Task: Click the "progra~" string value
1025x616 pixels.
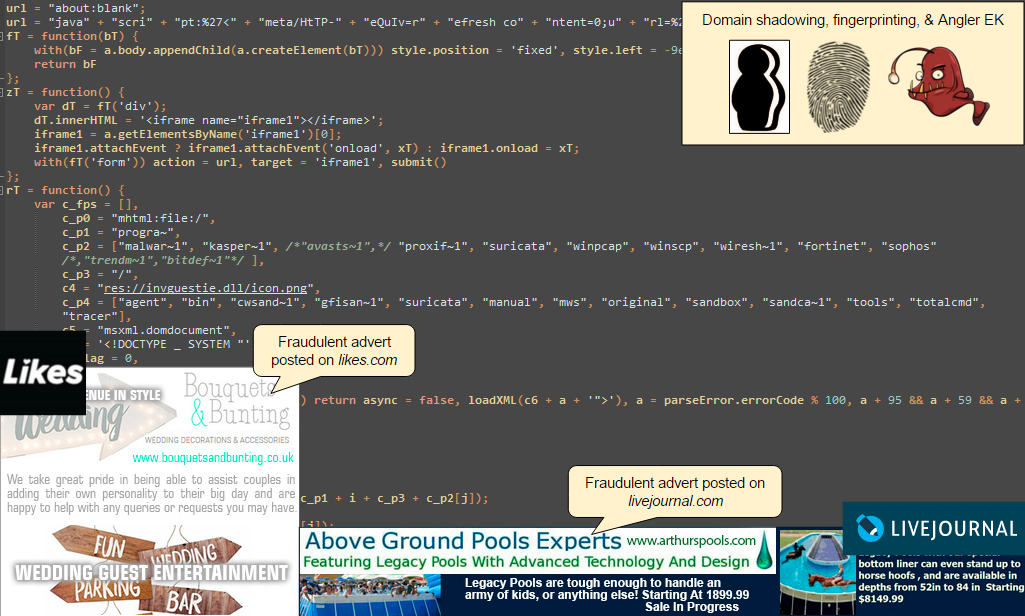Action: 143,232
